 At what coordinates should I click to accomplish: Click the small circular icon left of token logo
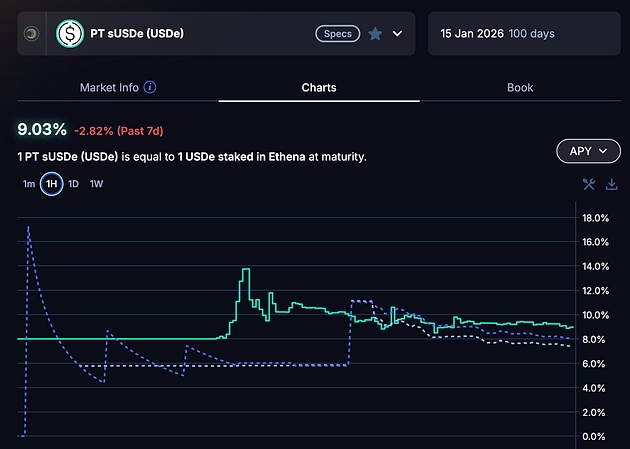32,34
